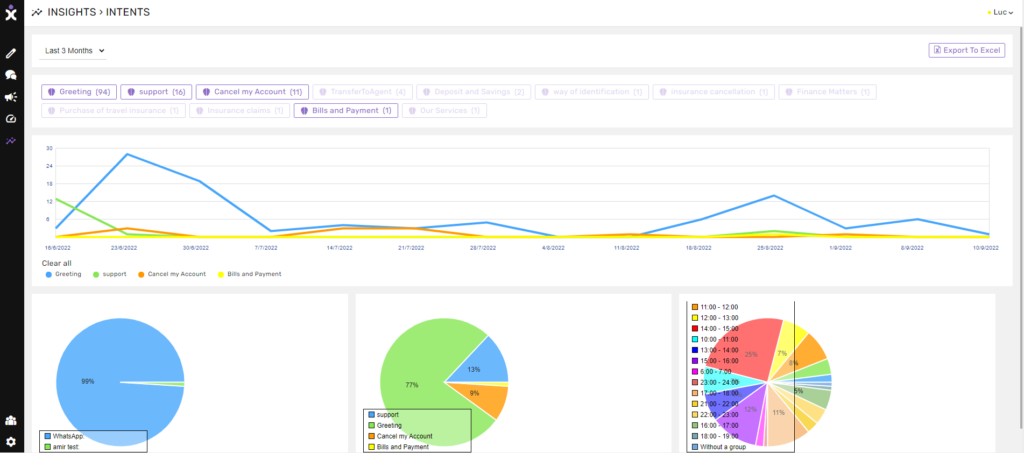Click 16:00 - 17:00 in hours legend

coord(714,426)
